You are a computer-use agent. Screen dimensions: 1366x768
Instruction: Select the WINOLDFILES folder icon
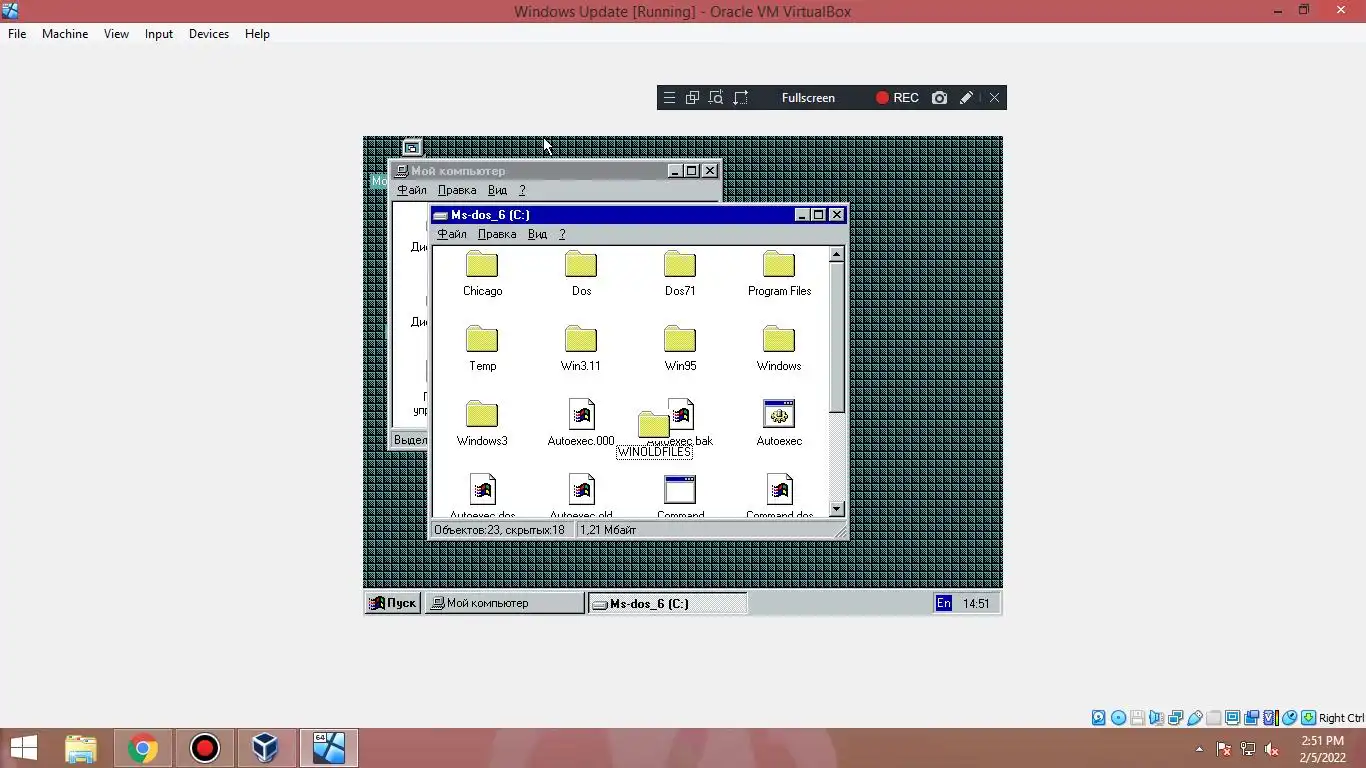click(x=653, y=425)
